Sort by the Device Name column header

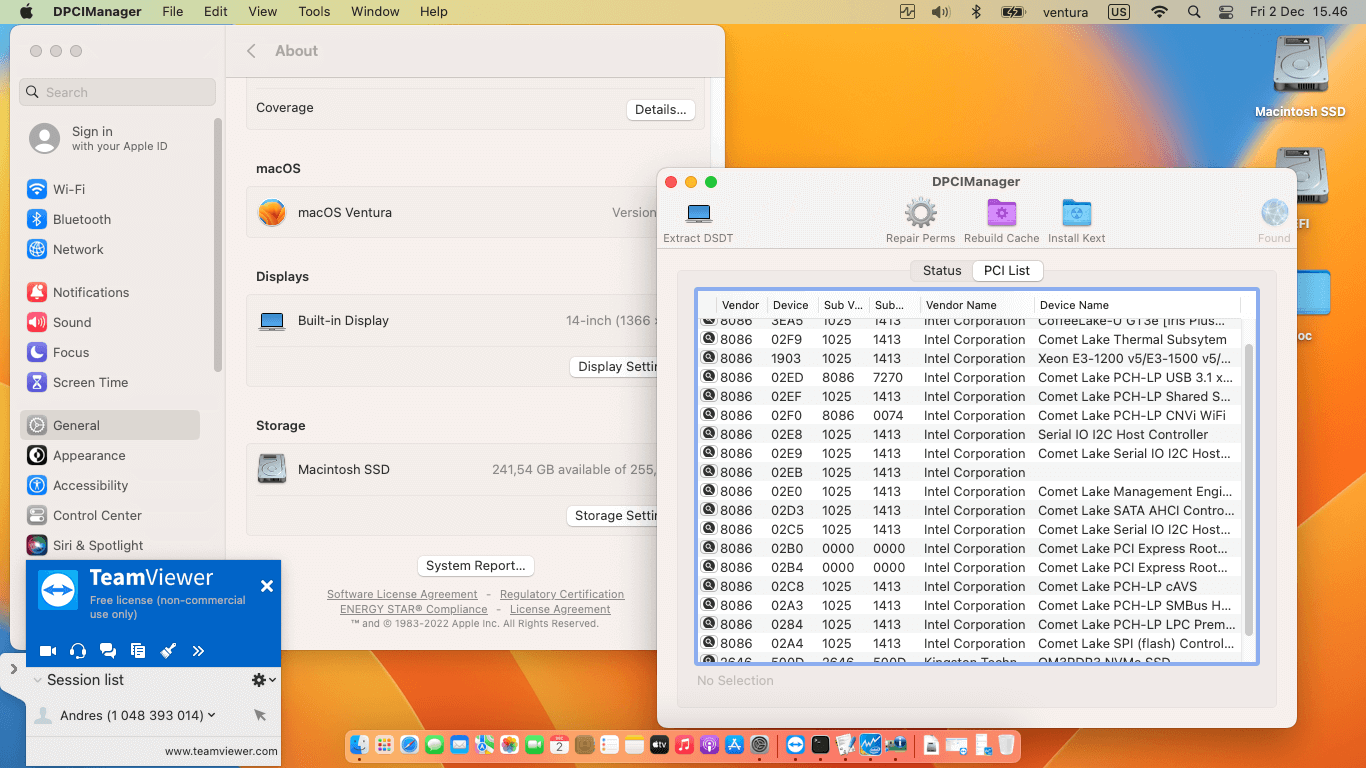coord(1138,305)
